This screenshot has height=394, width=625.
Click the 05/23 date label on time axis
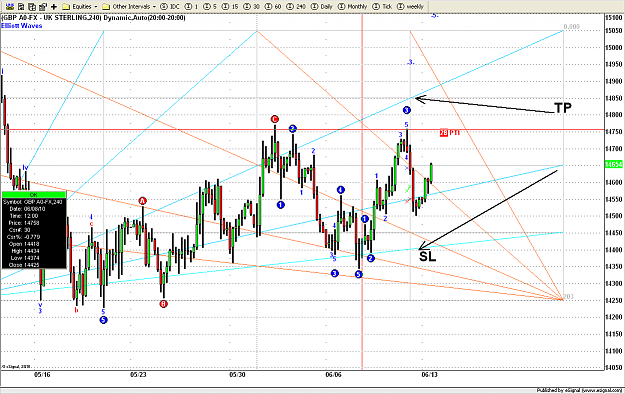tap(138, 375)
